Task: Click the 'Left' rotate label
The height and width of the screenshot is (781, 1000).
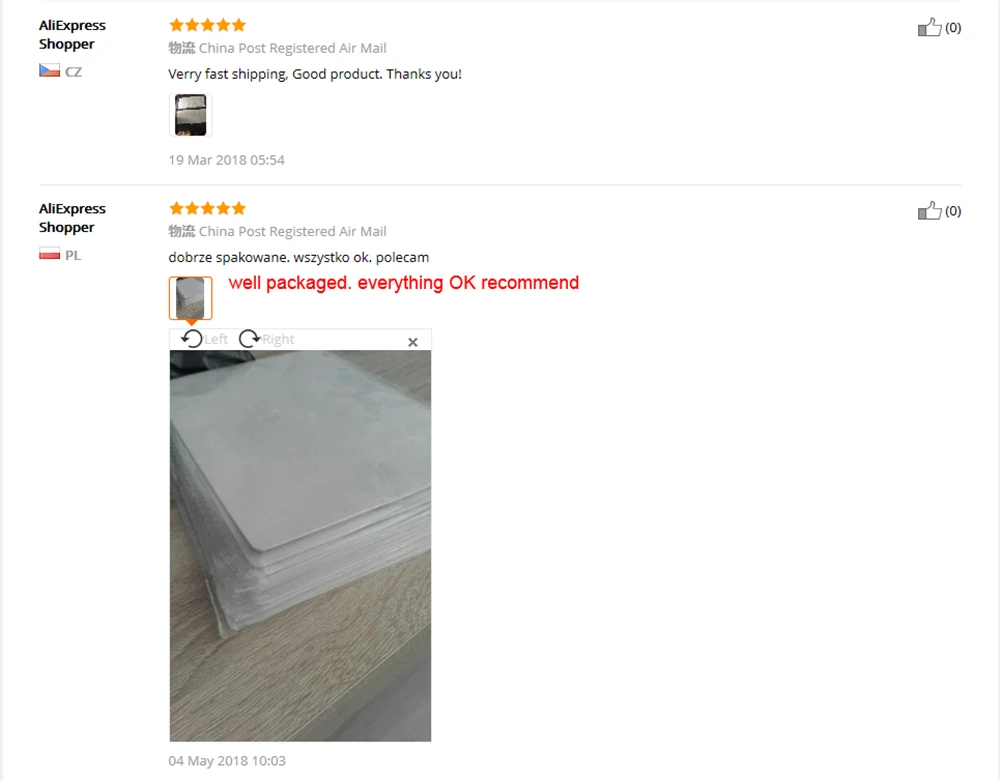Action: (x=216, y=339)
